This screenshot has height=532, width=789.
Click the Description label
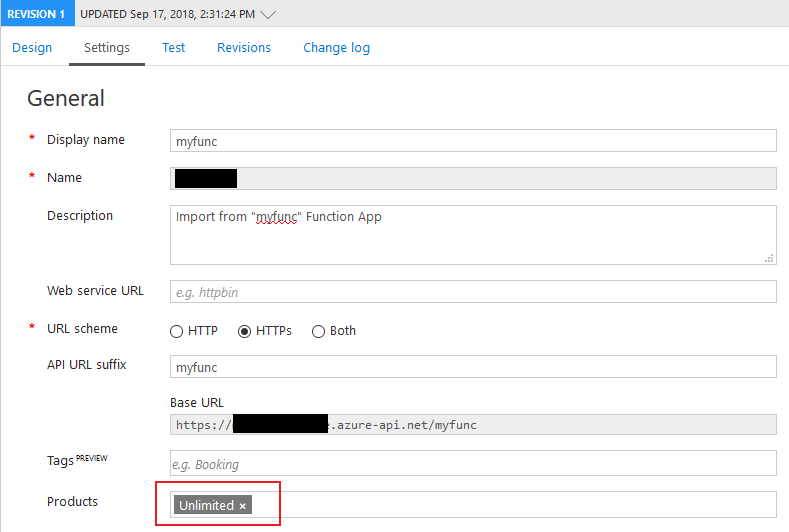tap(80, 215)
